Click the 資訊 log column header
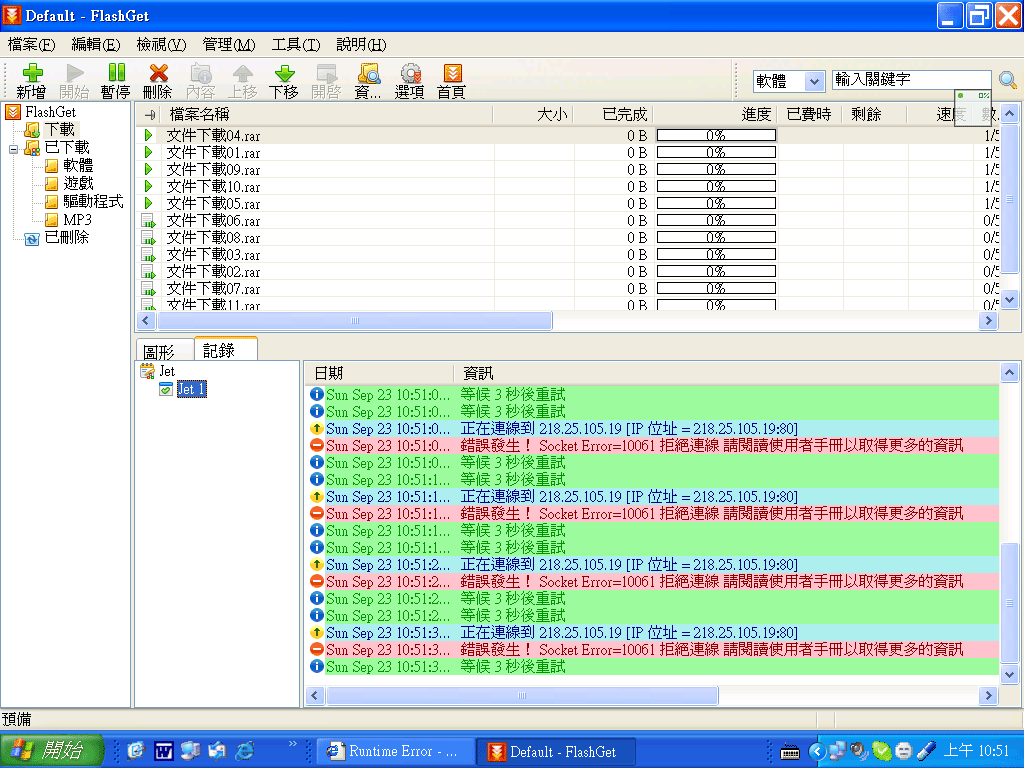Screen dimensions: 1024x768 click(726, 373)
